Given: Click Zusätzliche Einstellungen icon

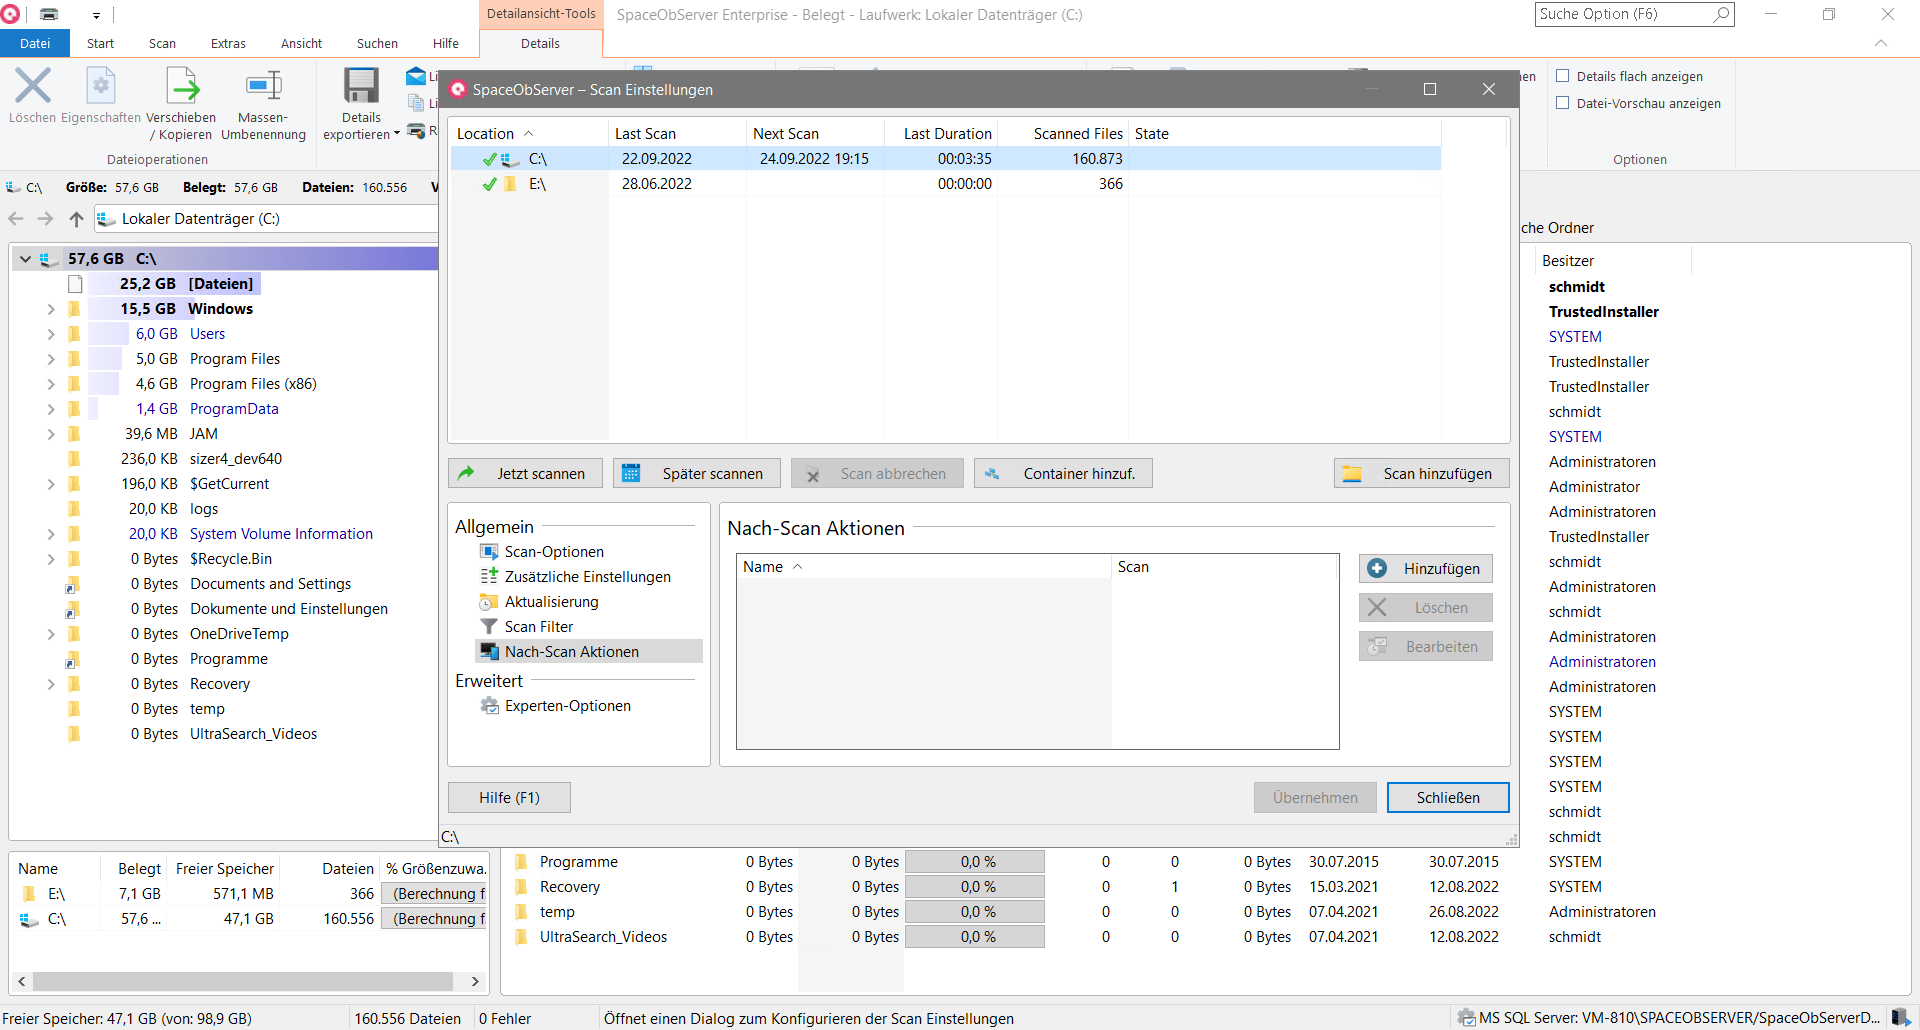Looking at the screenshot, I should tap(489, 577).
